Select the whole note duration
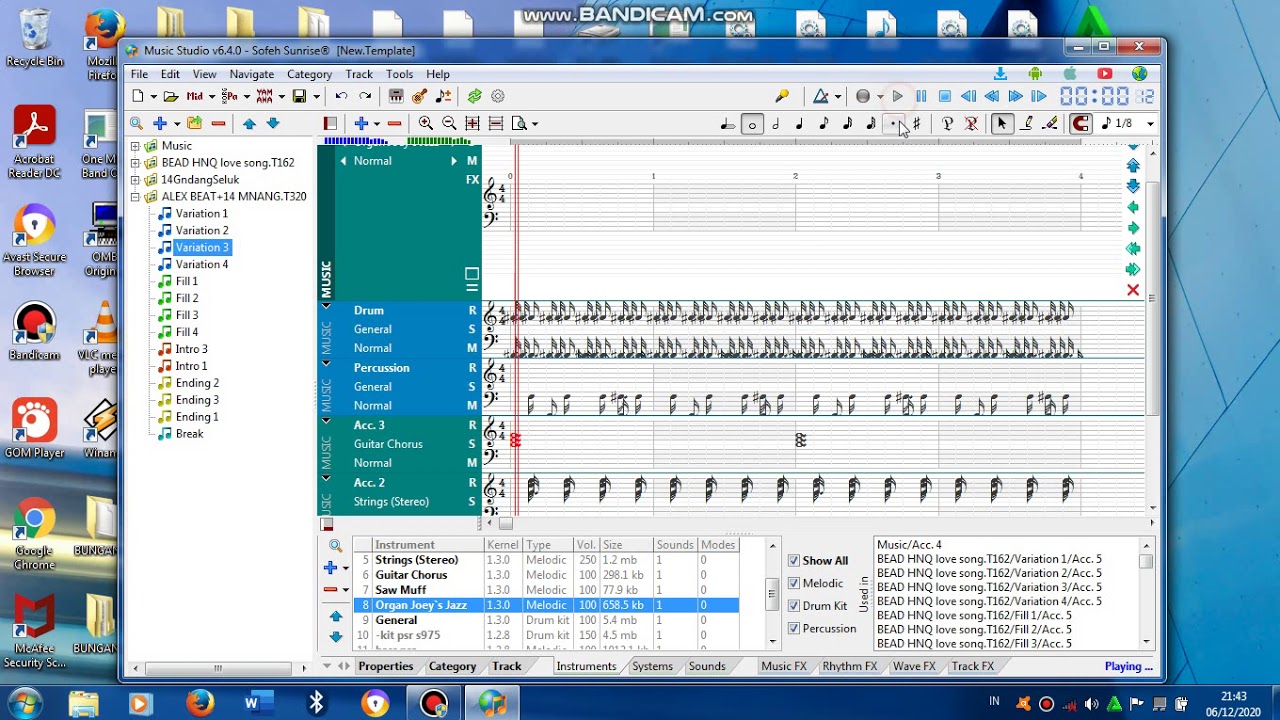This screenshot has width=1280, height=720. (x=752, y=124)
